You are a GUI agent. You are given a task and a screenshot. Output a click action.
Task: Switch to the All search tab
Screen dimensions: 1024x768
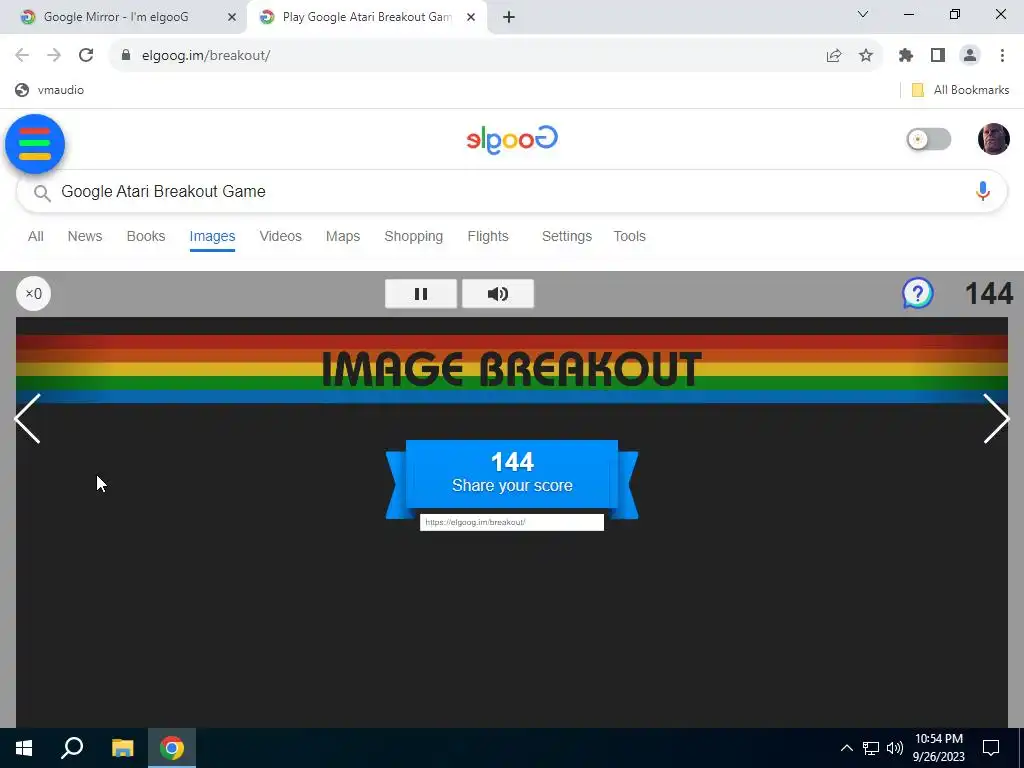coord(36,236)
